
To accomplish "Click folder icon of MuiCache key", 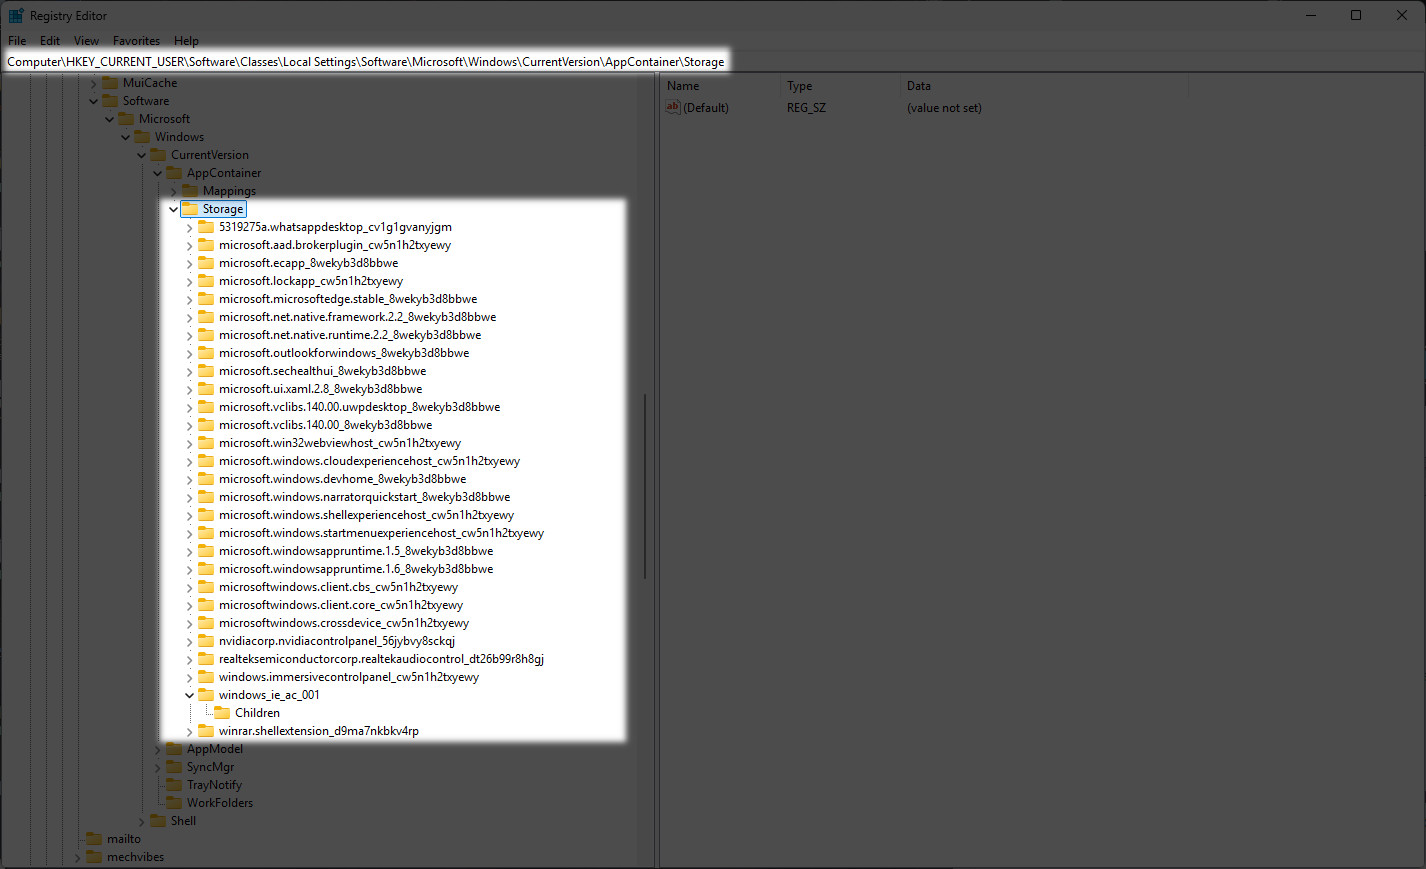I will click(110, 83).
